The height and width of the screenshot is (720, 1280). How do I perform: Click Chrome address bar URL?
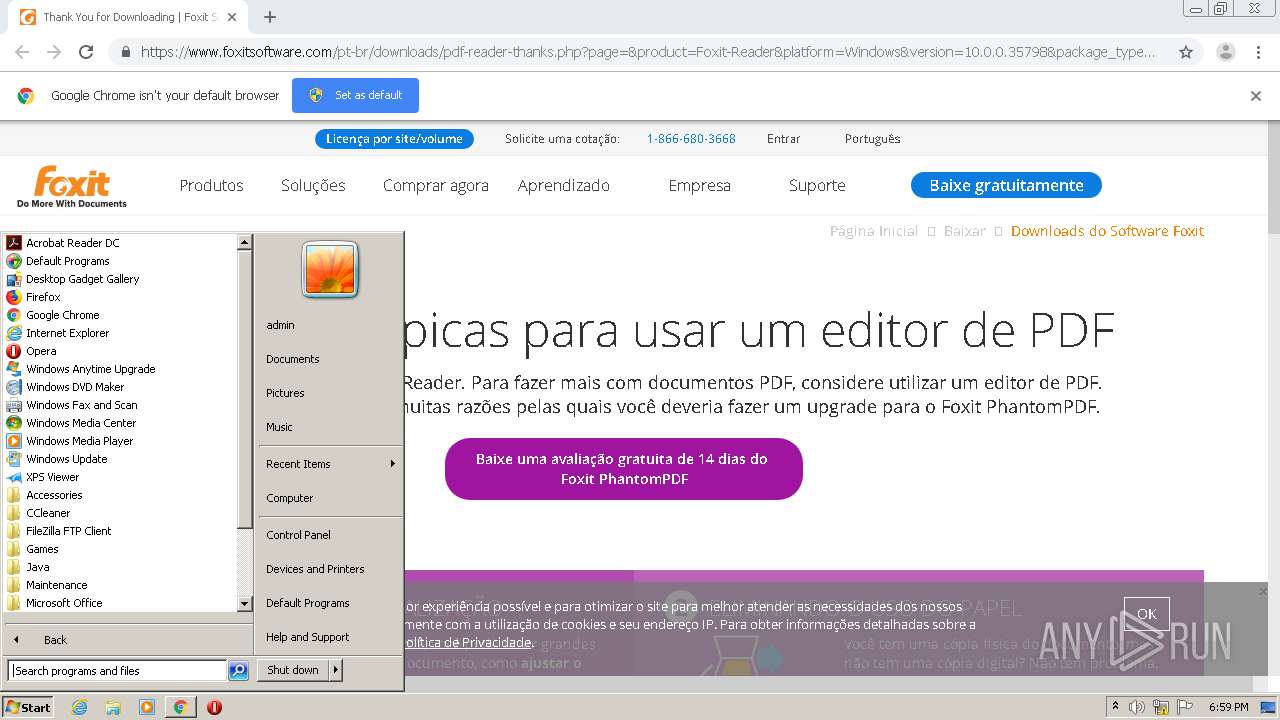(648, 52)
